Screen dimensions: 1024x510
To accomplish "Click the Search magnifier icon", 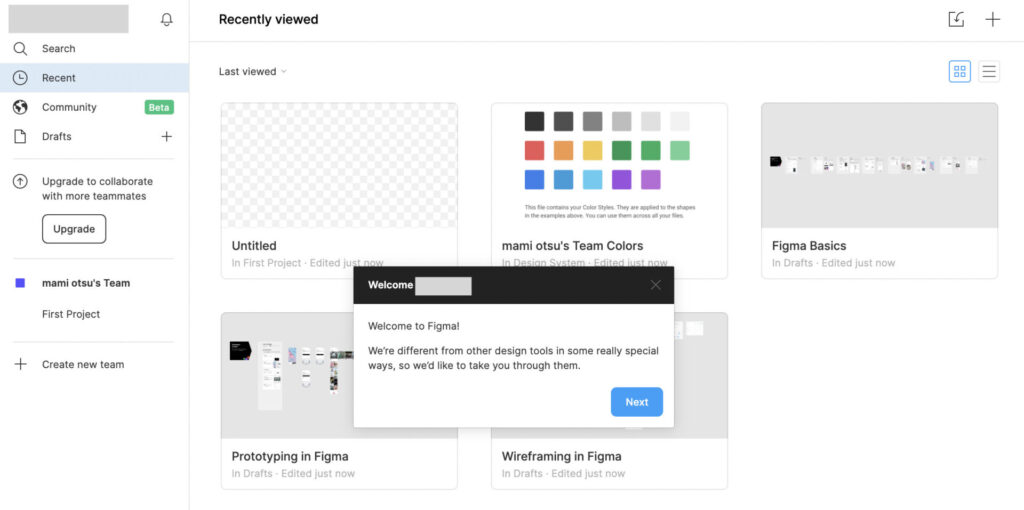I will click(x=20, y=48).
